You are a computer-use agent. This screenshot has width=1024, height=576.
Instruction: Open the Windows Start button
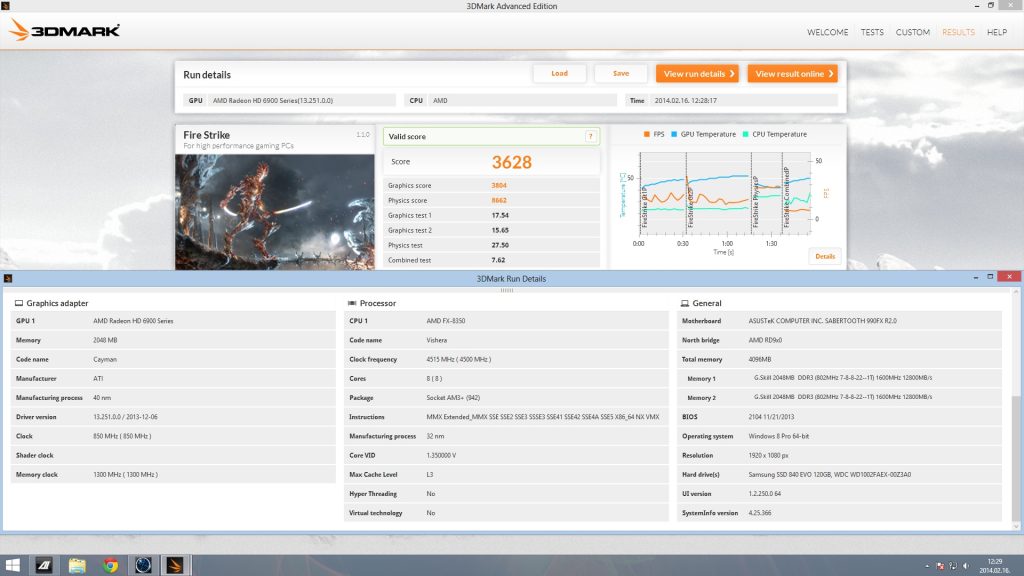[12, 565]
